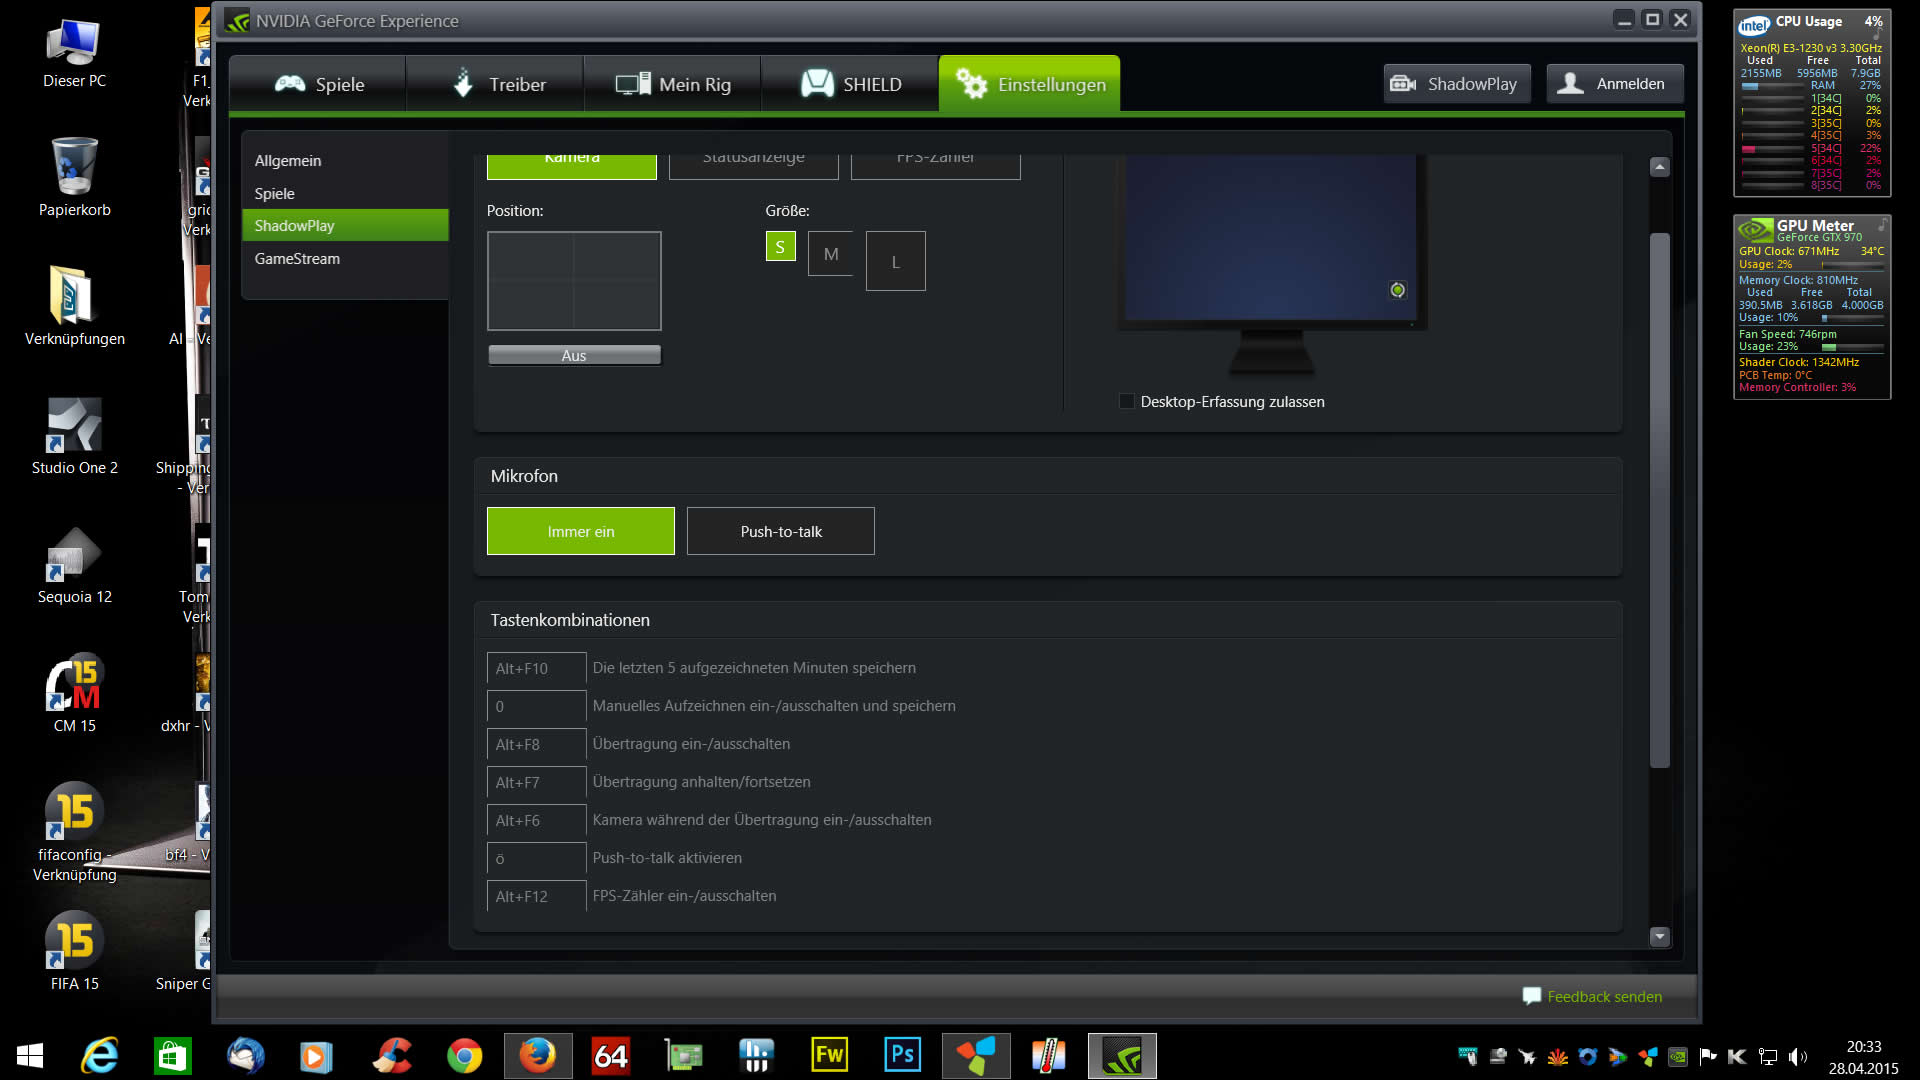1920x1080 pixels.
Task: Select Allgemein in the settings sidebar
Action: pos(345,160)
